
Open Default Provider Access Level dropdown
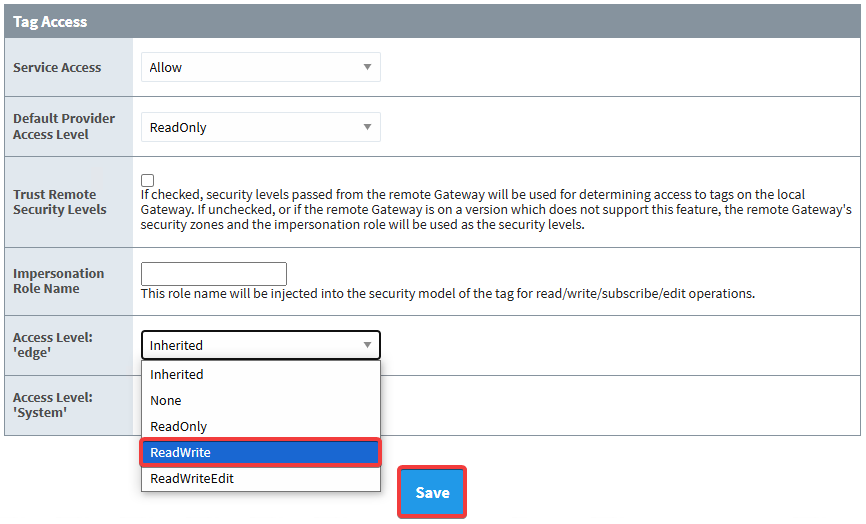[x=261, y=128]
